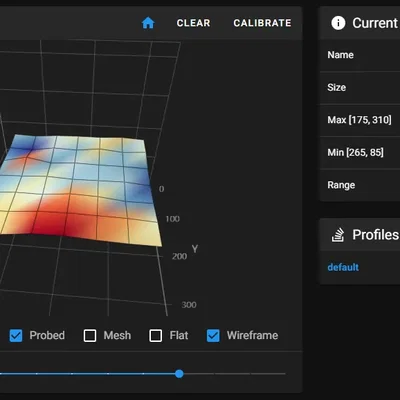Click the Range row
The width and height of the screenshot is (400, 400).
[360, 185]
